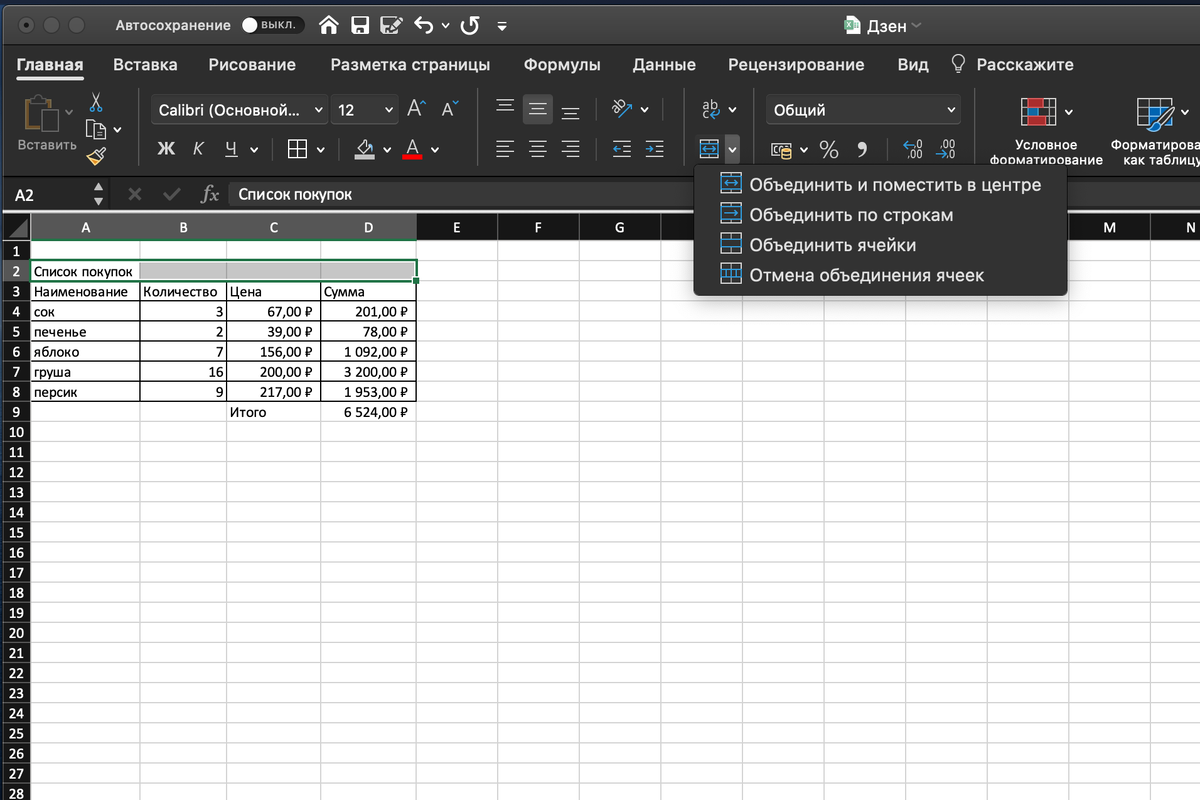Screen dimensions: 1200x800
Task: Click the Вставить clipboard paste icon
Action: 42,112
